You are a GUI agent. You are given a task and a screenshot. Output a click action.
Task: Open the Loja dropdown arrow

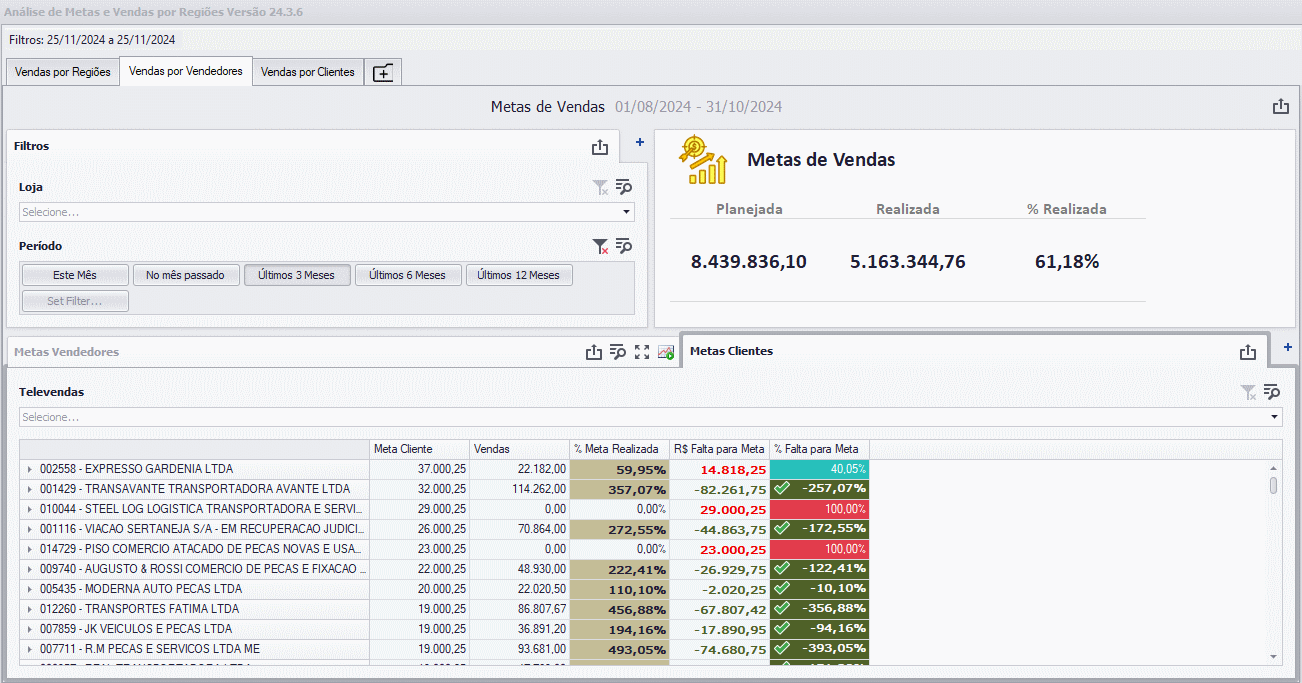point(627,212)
